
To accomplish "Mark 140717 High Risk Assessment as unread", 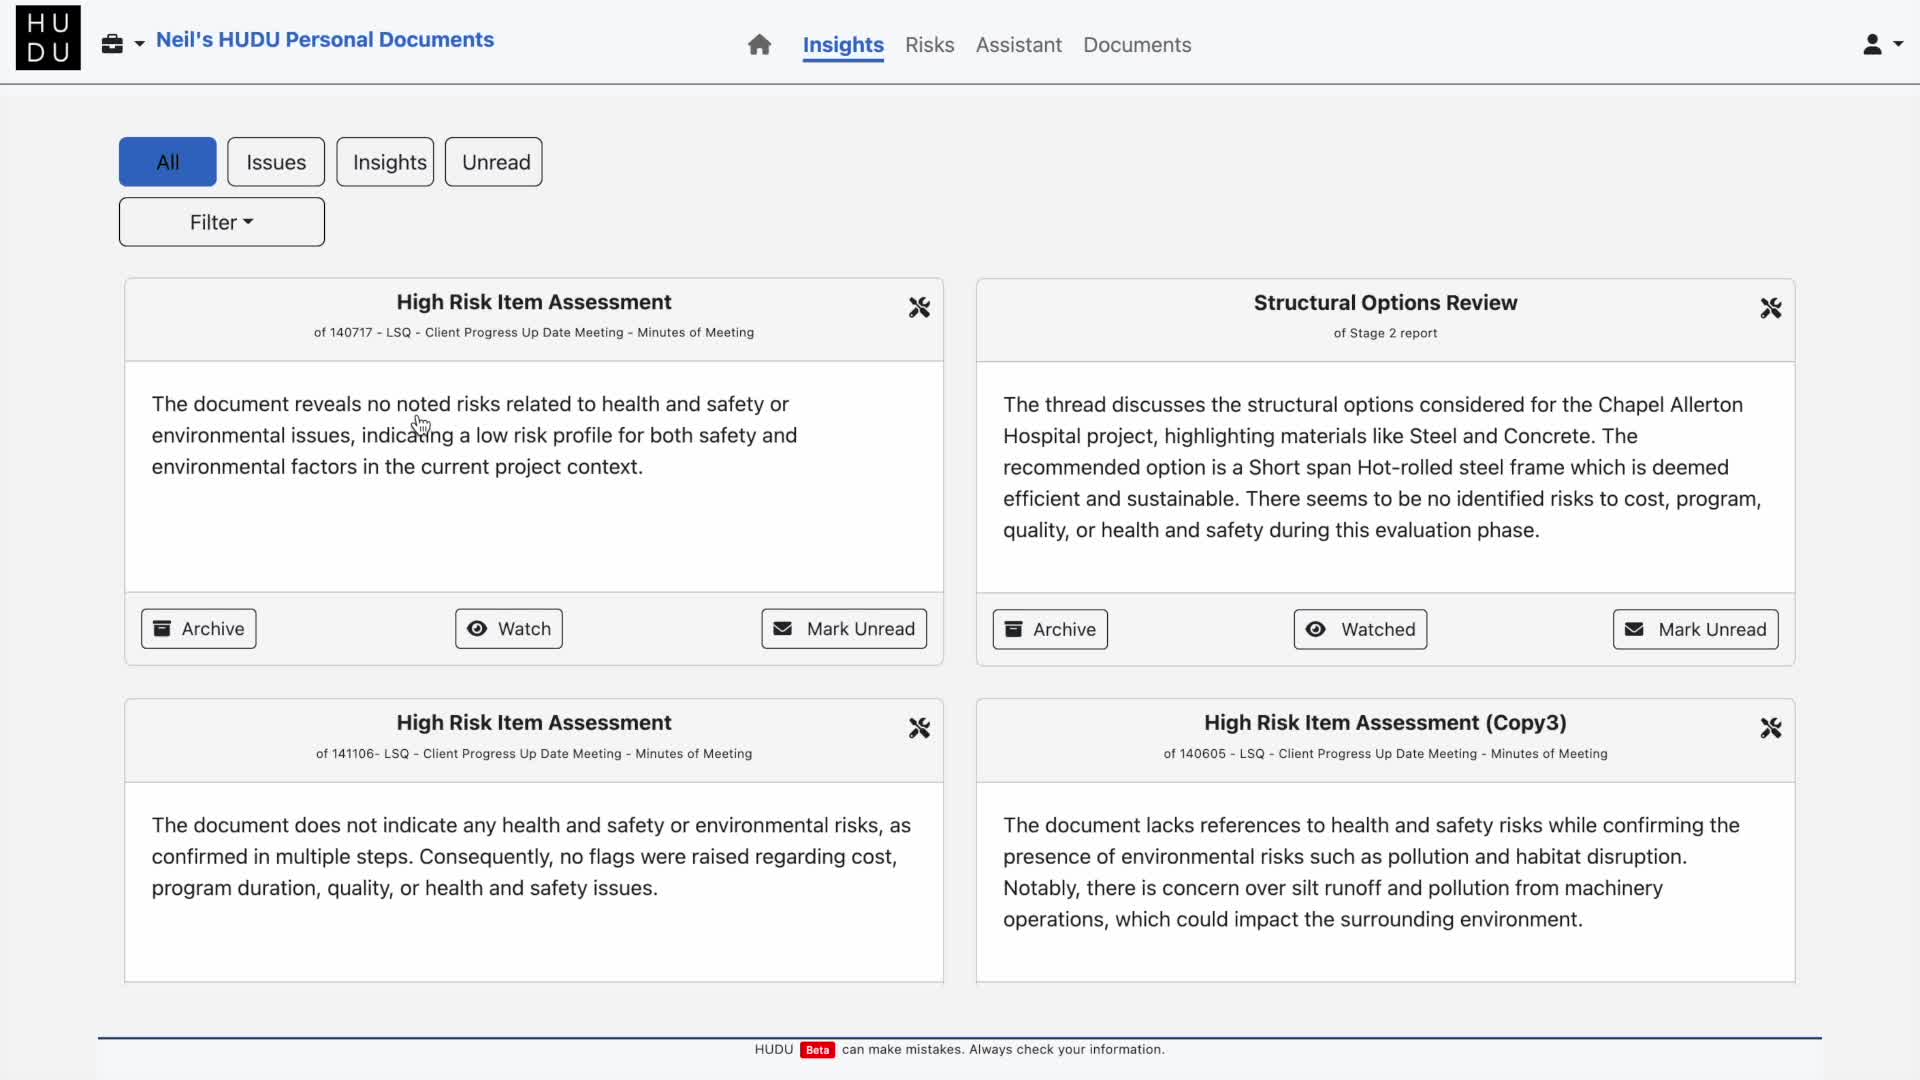I will point(843,629).
